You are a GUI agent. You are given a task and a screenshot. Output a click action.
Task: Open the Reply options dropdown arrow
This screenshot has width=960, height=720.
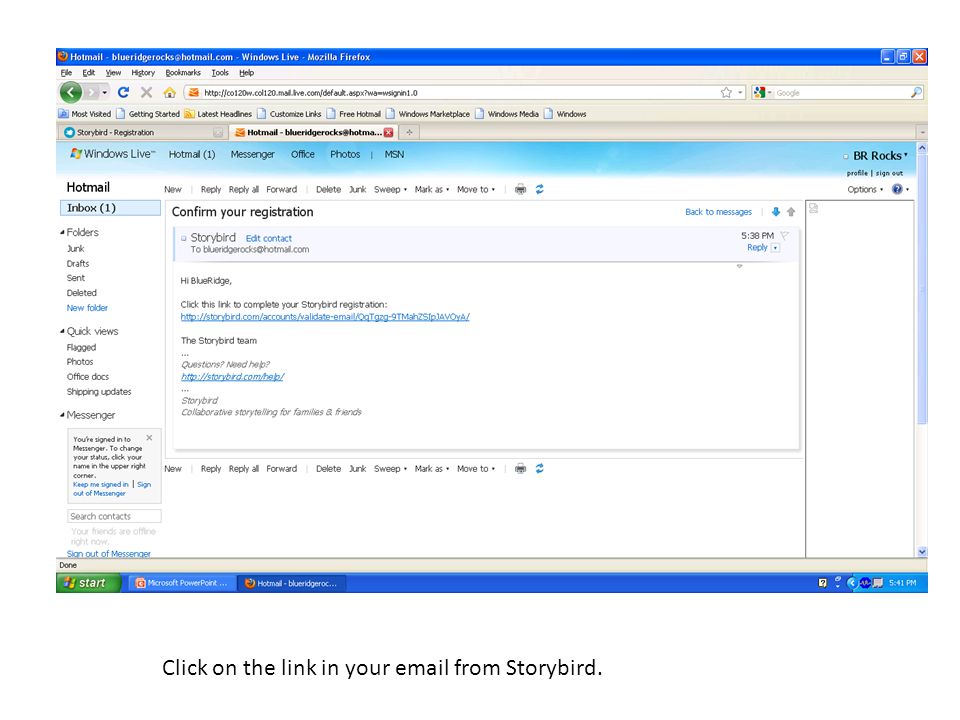point(775,248)
